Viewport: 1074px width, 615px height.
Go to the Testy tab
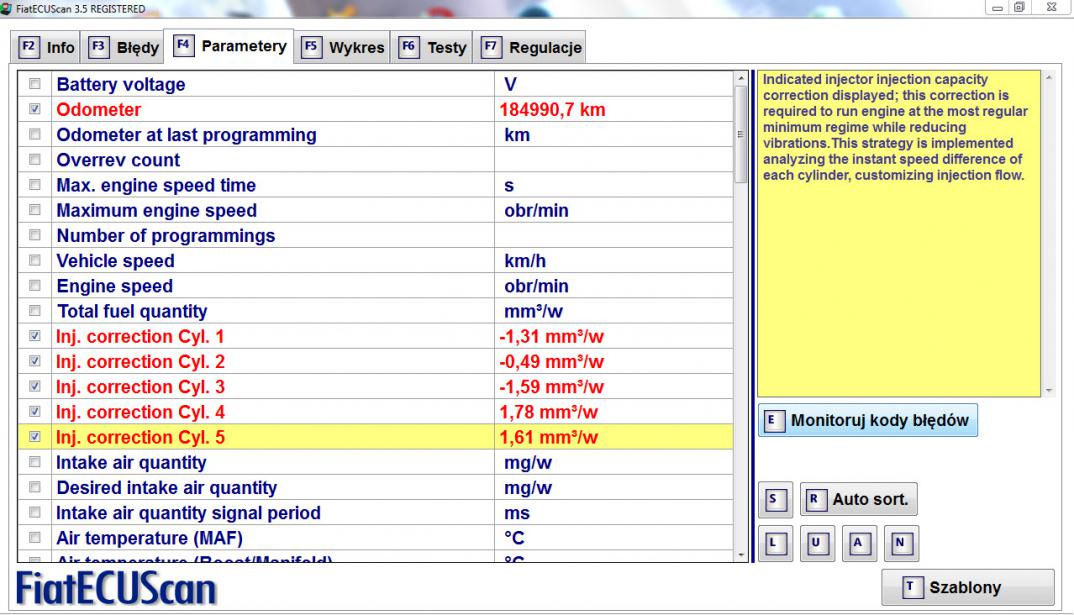[x=432, y=47]
